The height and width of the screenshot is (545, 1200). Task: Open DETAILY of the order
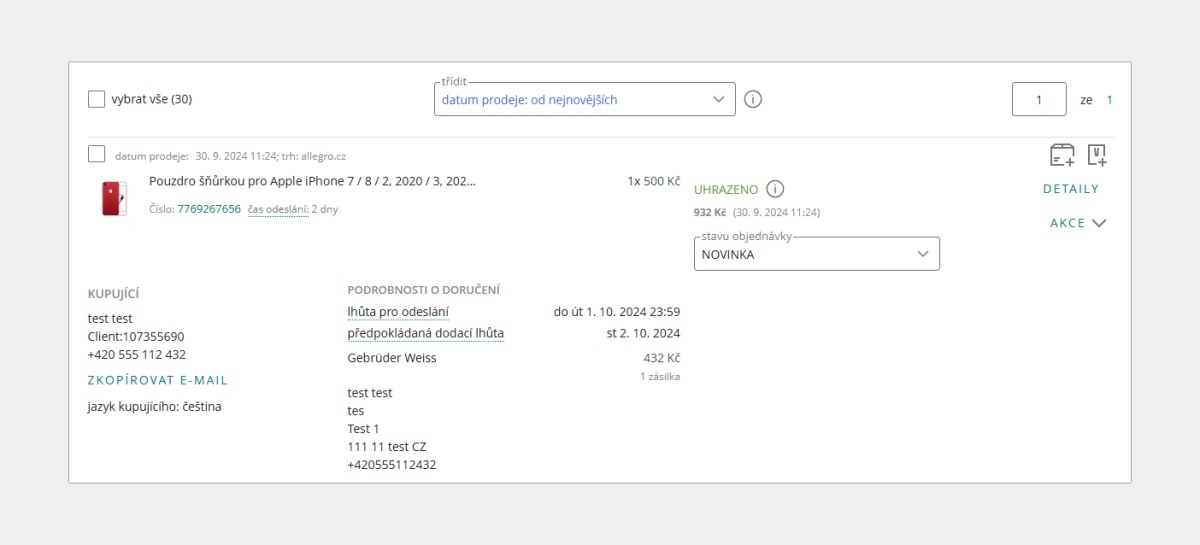point(1070,189)
